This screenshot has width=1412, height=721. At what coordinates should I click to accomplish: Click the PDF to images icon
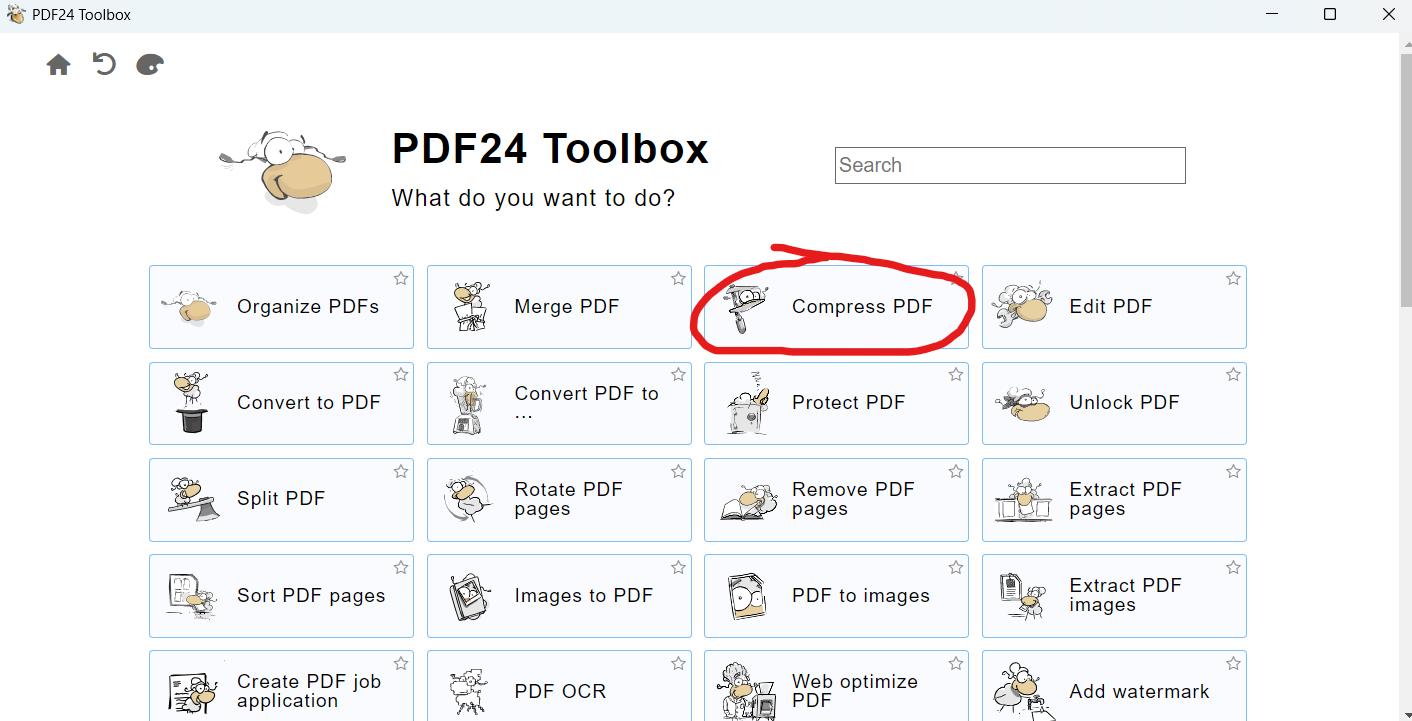click(747, 596)
